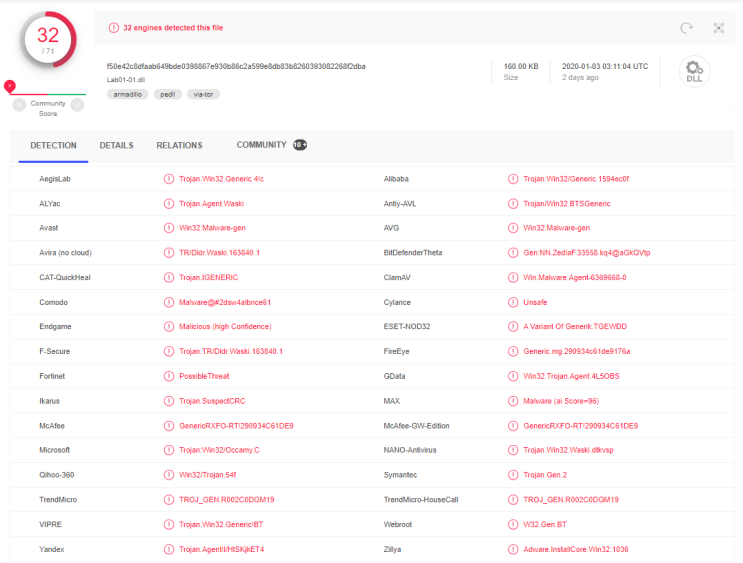This screenshot has width=743, height=563.
Task: Click the red community score marker
Action: (9, 86)
